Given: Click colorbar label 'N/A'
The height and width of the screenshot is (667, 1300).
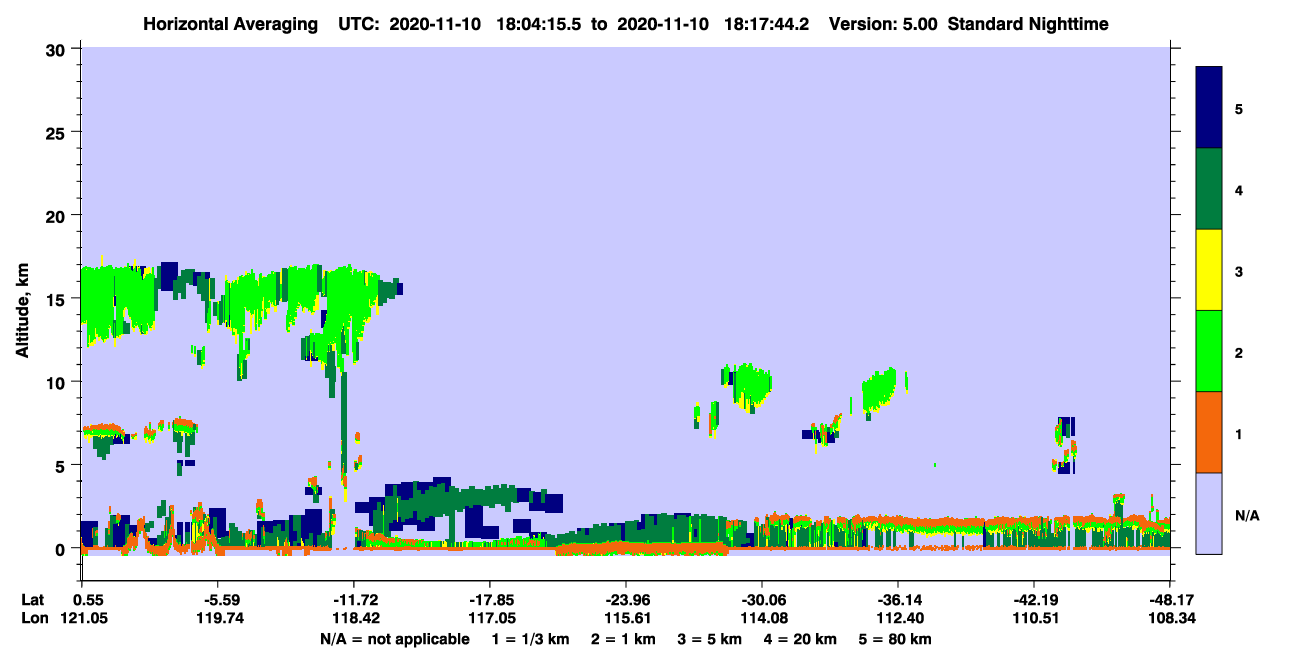Looking at the screenshot, I should [x=1246, y=515].
